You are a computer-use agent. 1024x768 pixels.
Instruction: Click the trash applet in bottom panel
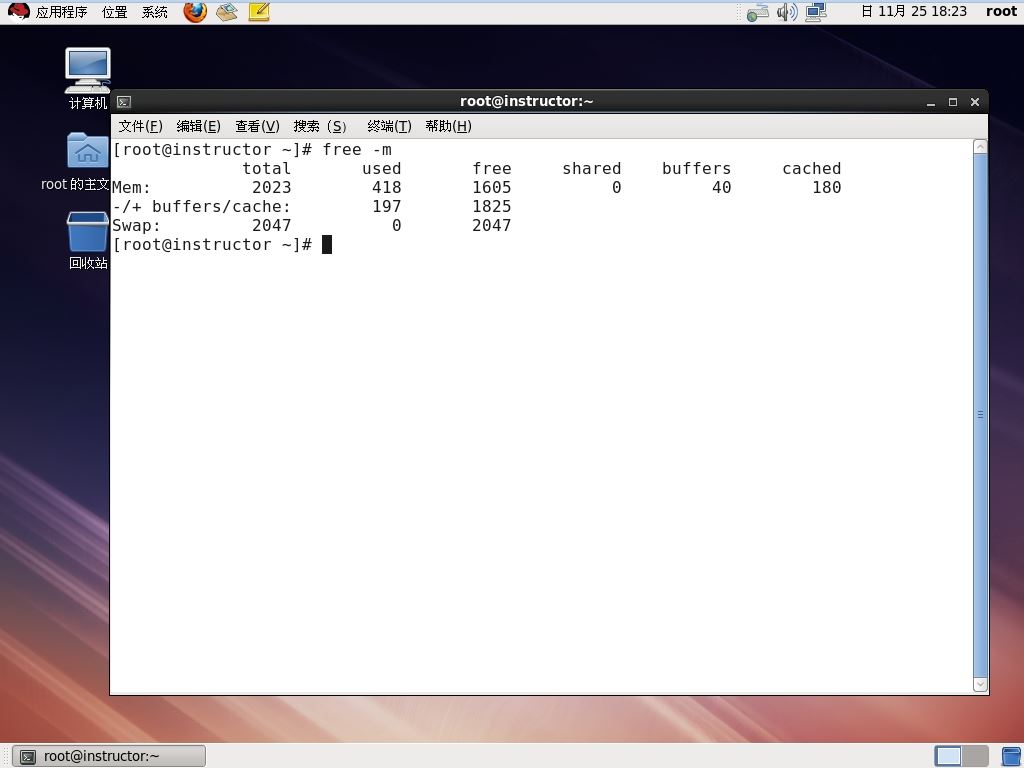[x=1011, y=756]
